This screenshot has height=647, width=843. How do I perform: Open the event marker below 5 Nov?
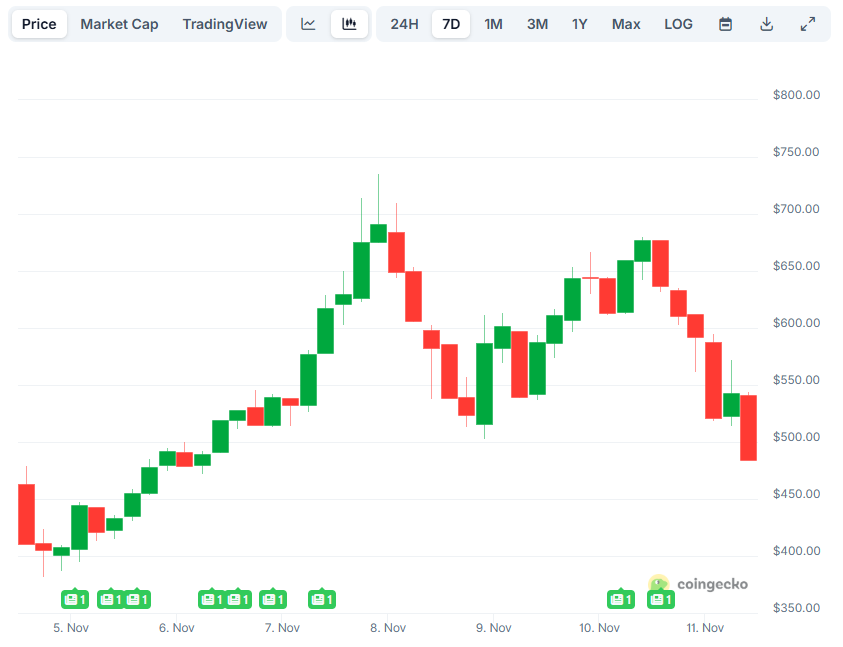[75, 598]
